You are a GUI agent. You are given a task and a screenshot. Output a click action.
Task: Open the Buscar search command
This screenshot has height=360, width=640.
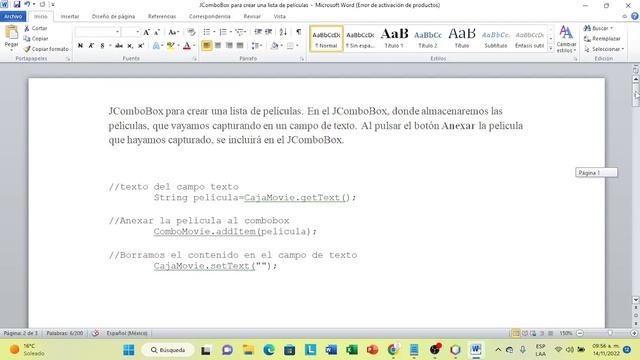pos(598,28)
